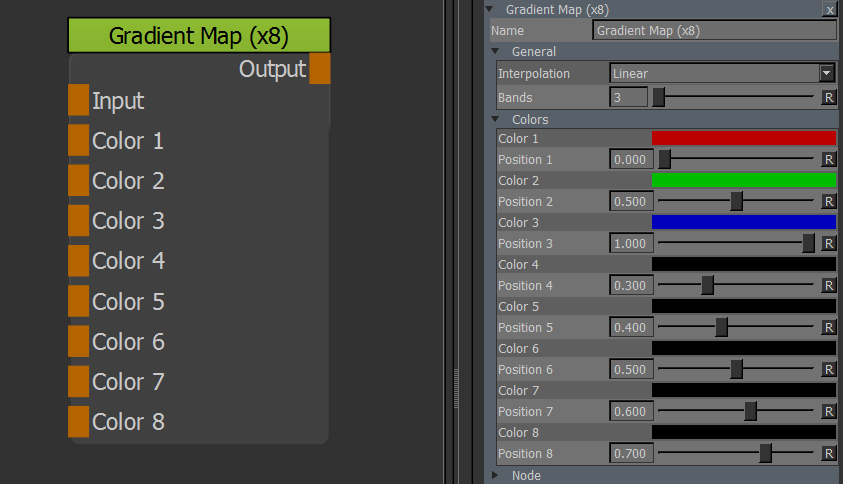843x484 pixels.
Task: Click the Input connector pin on node
Action: 78,100
